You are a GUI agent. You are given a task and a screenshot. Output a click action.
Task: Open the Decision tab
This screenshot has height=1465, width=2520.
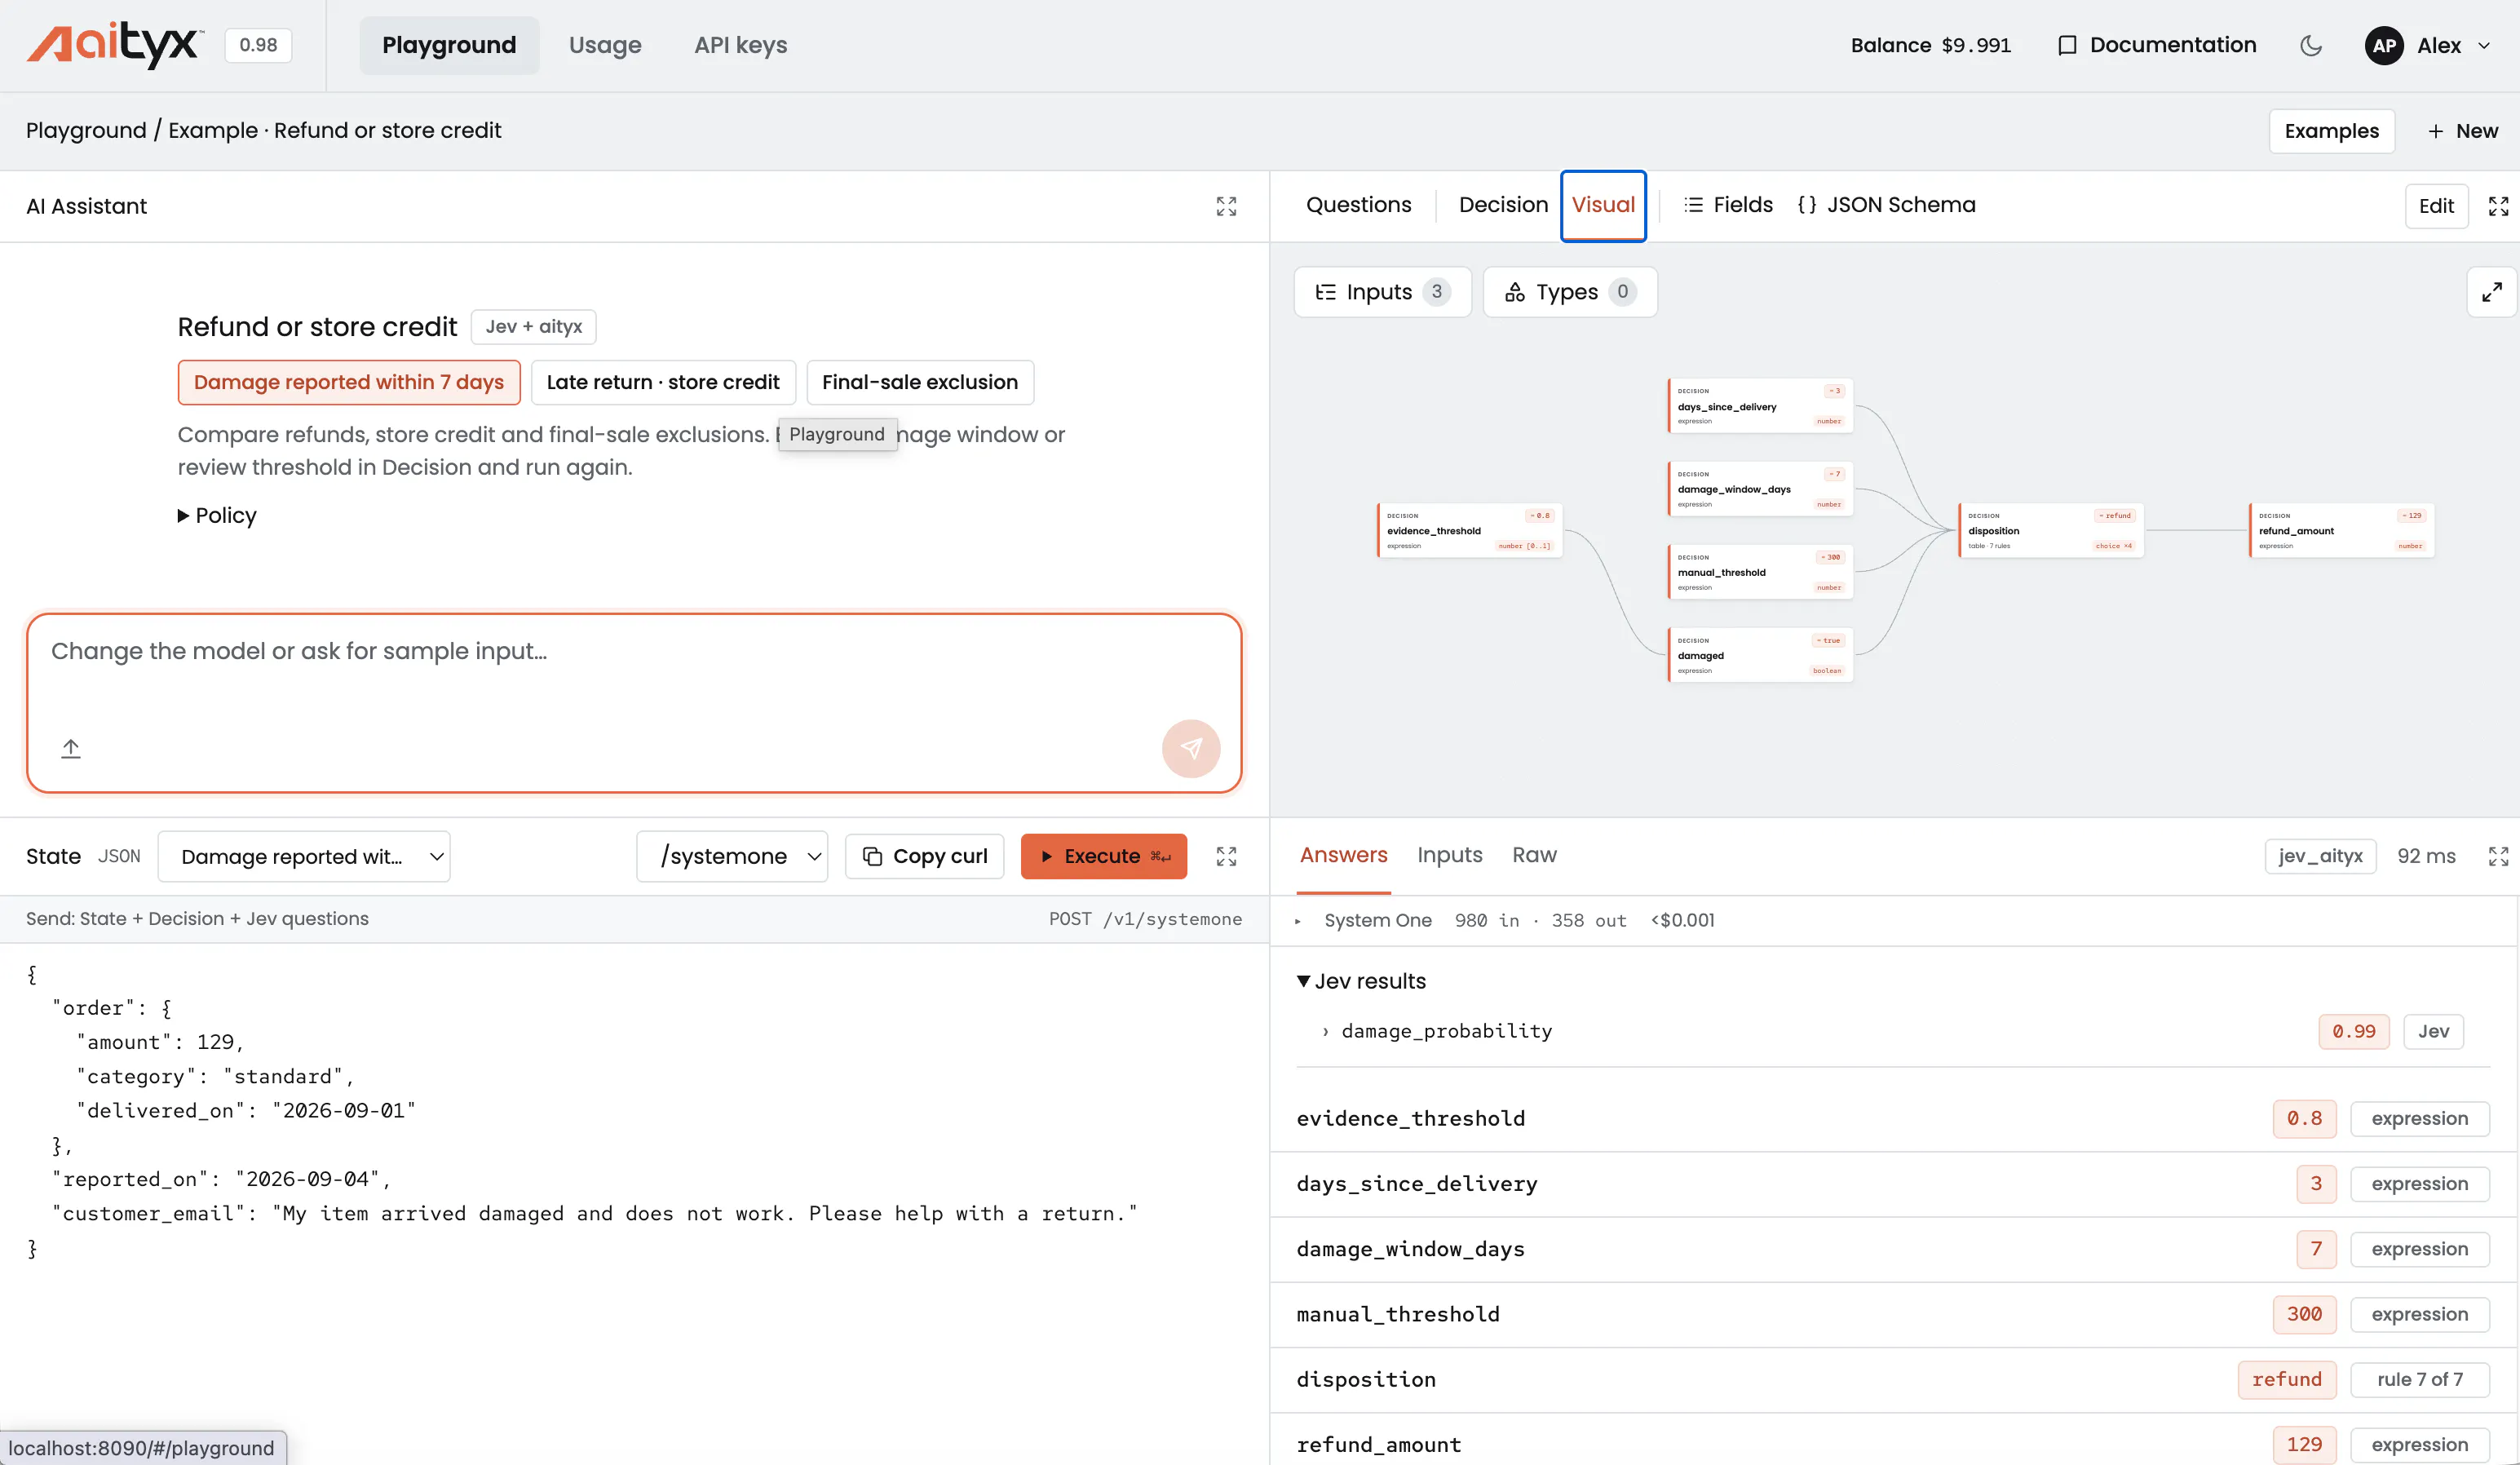point(1503,205)
